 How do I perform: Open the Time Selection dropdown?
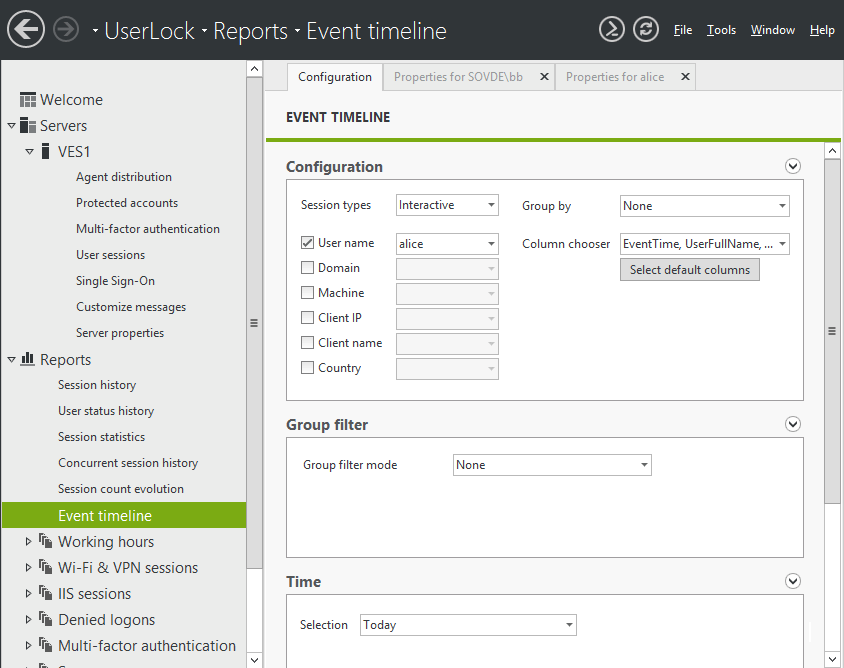tap(468, 625)
